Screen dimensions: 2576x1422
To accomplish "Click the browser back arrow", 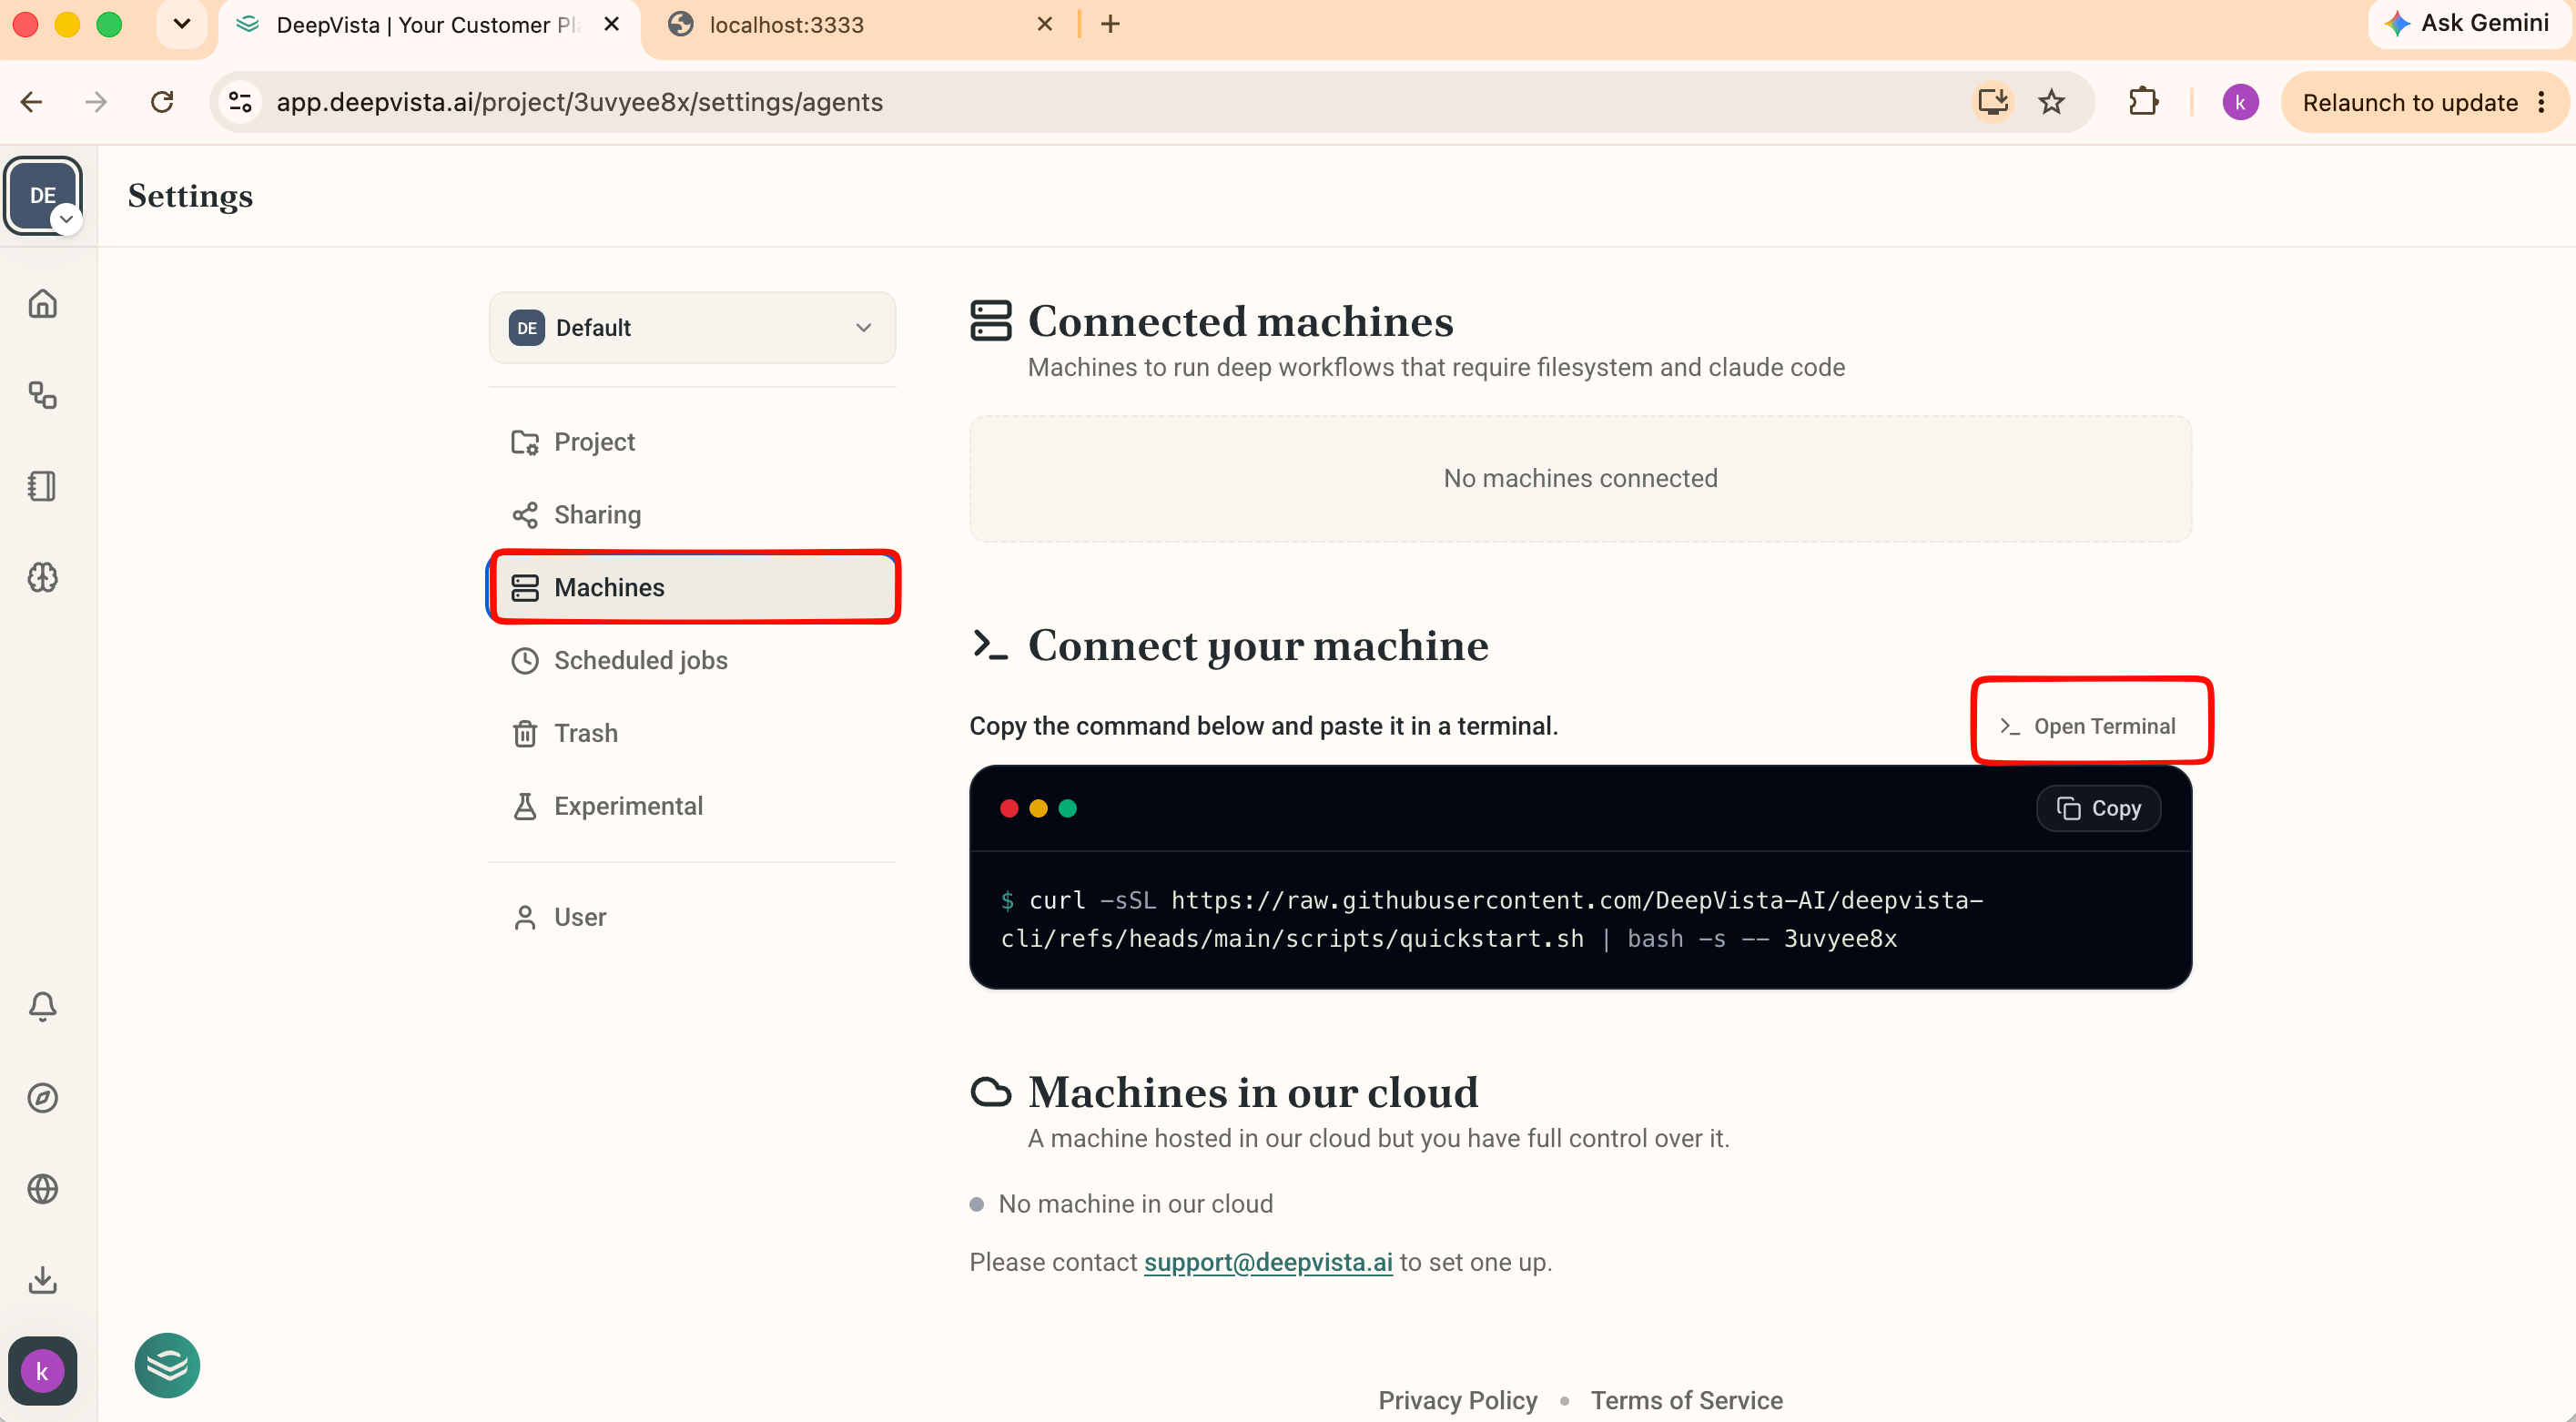I will click(31, 102).
